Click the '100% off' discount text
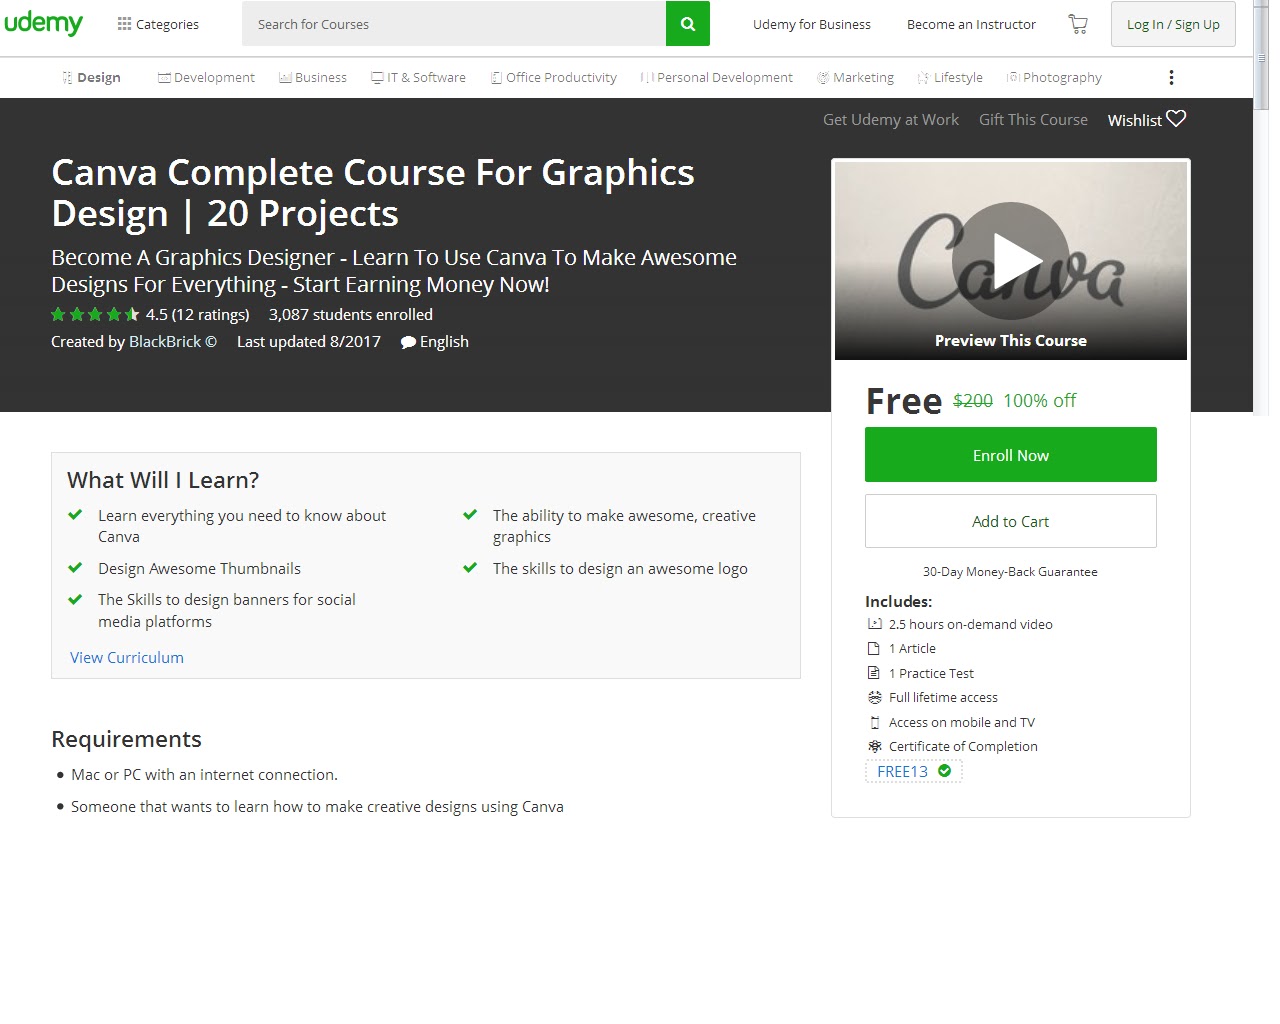This screenshot has height=1024, width=1280. (1040, 401)
